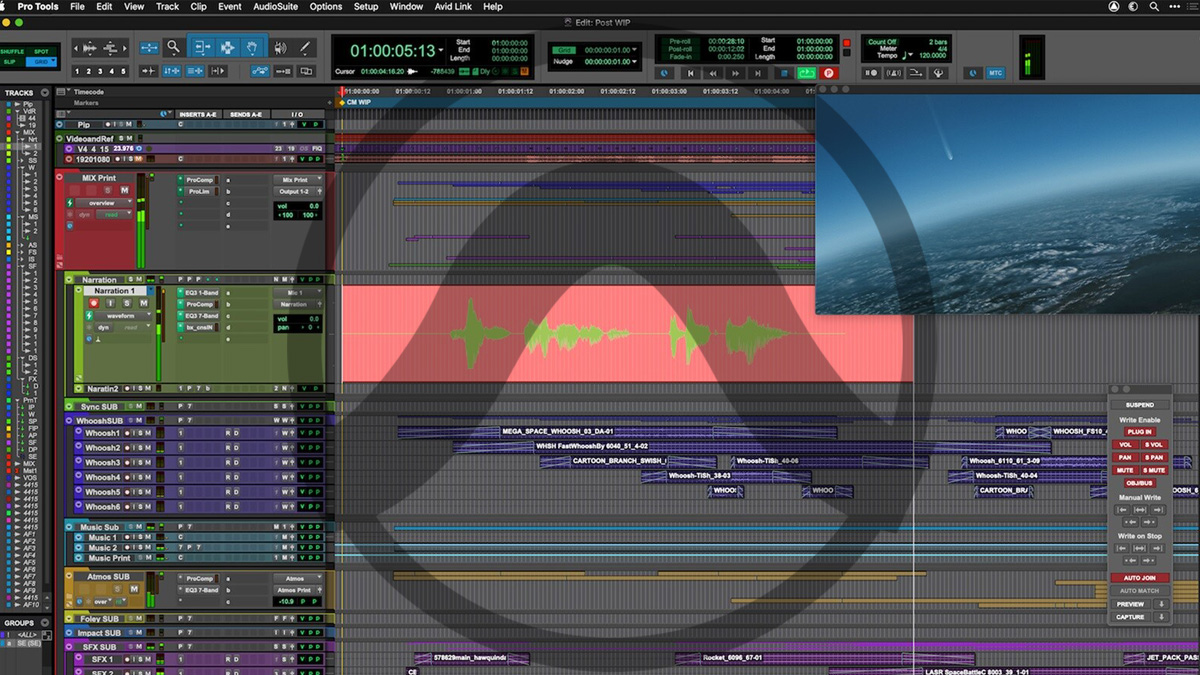This screenshot has width=1200, height=675.
Task: Click the SUSPEND automation button
Action: tap(1141, 404)
